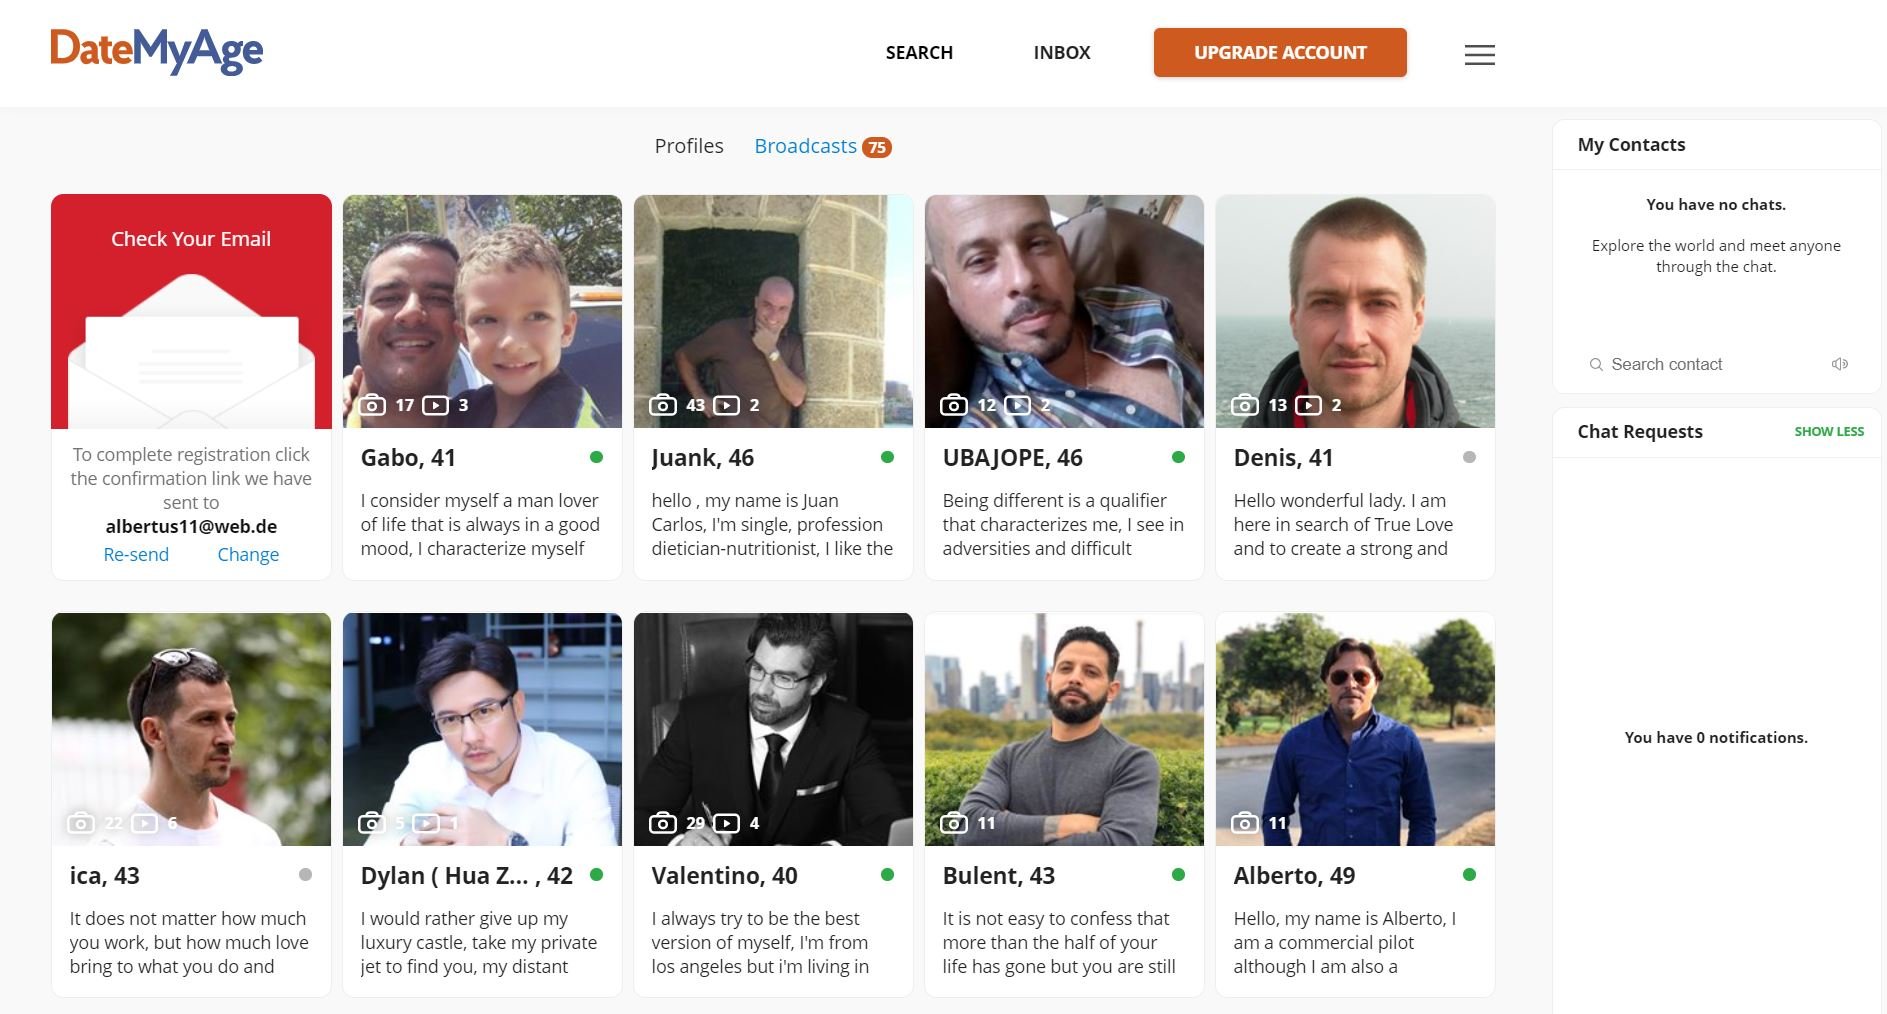Open the hamburger menu icon
1887x1014 pixels.
pyautogui.click(x=1479, y=55)
